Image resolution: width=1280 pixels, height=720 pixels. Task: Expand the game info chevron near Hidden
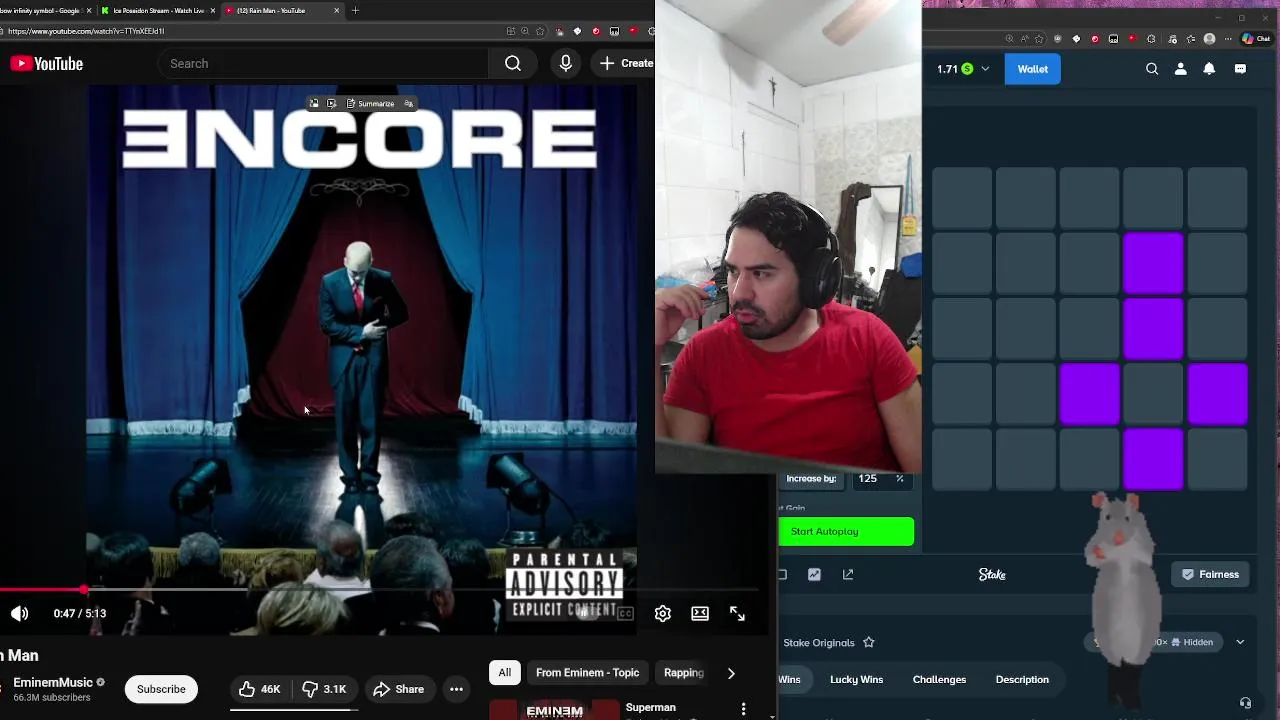point(1240,642)
